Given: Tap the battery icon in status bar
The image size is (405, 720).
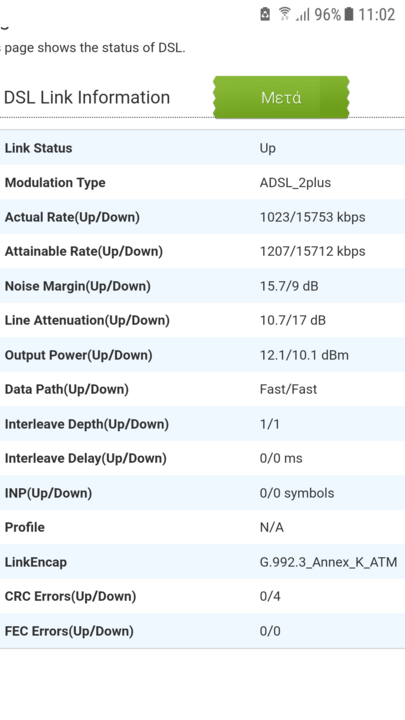Looking at the screenshot, I should (x=349, y=14).
